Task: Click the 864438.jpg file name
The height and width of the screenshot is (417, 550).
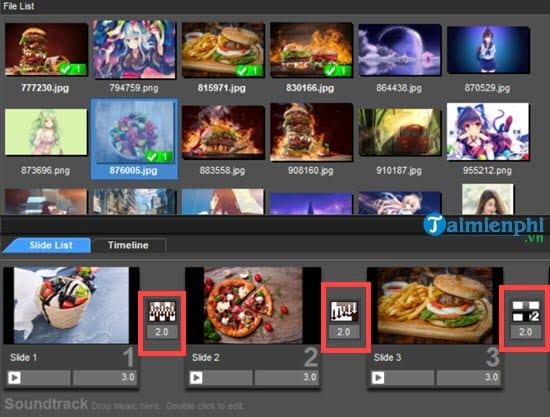Action: (x=399, y=88)
